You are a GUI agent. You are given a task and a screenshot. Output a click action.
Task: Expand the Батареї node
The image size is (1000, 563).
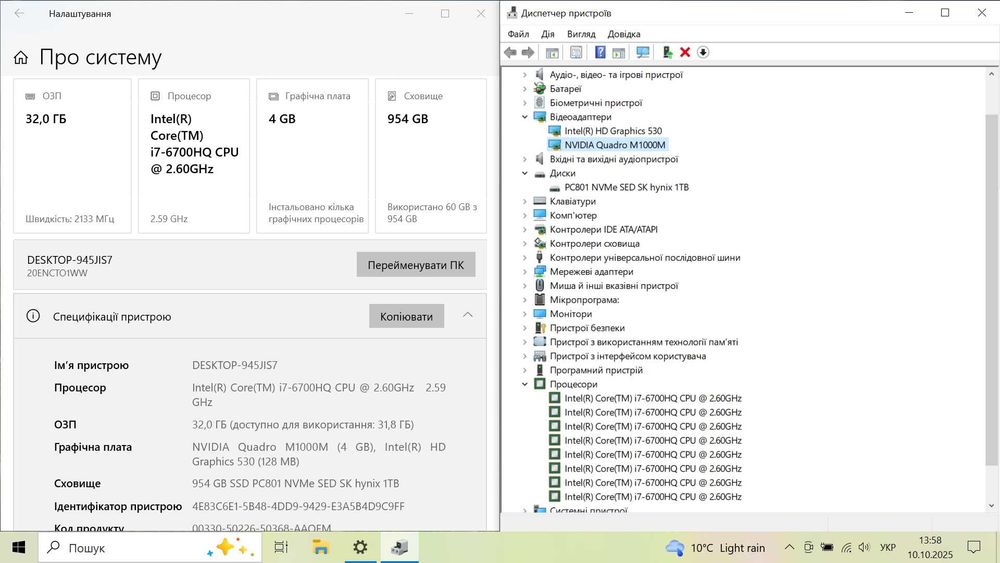[525, 89]
